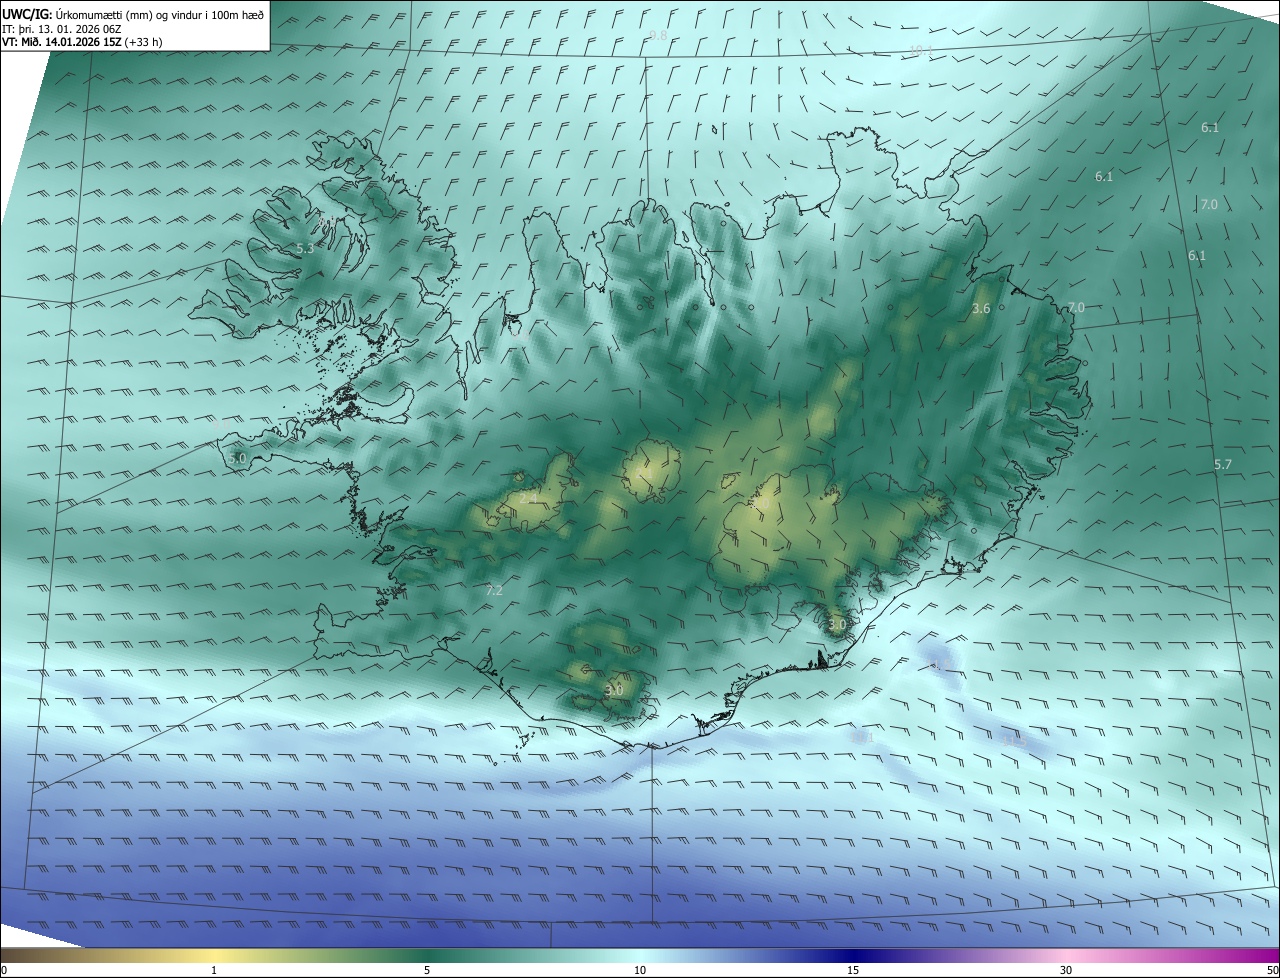Click the "50" tick on the colour scale
Viewport: 1280px width, 978px height.
pos(1272,970)
